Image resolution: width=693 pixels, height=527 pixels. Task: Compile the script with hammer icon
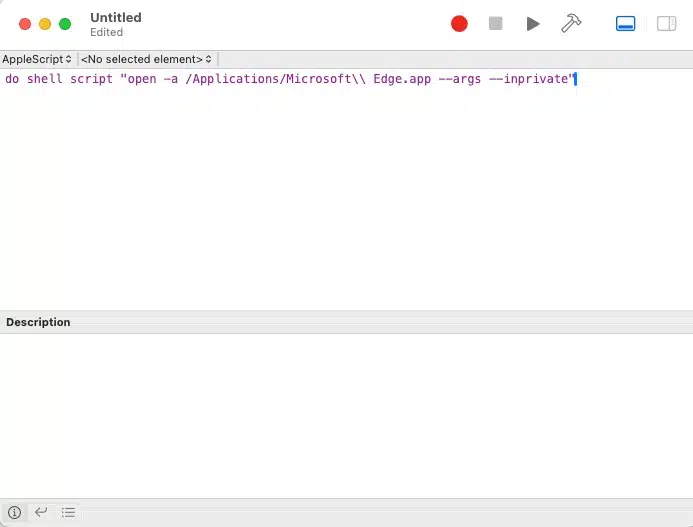(571, 23)
